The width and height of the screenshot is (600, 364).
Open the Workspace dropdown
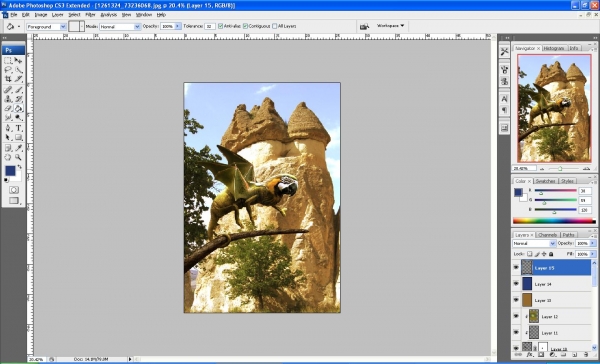390,26
